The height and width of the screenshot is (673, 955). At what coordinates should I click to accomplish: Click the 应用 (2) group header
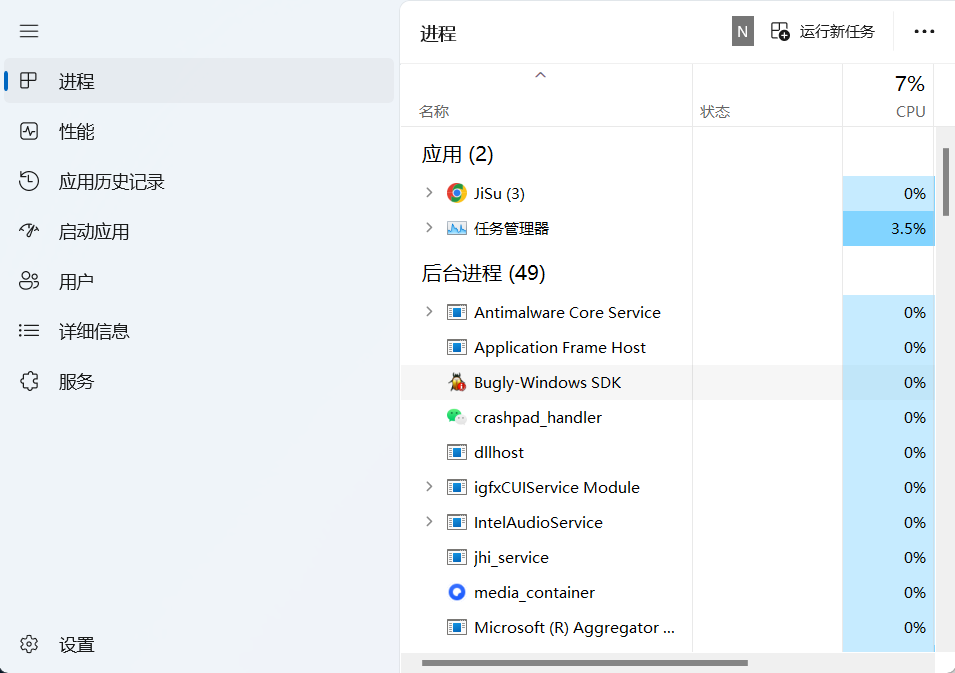point(457,154)
